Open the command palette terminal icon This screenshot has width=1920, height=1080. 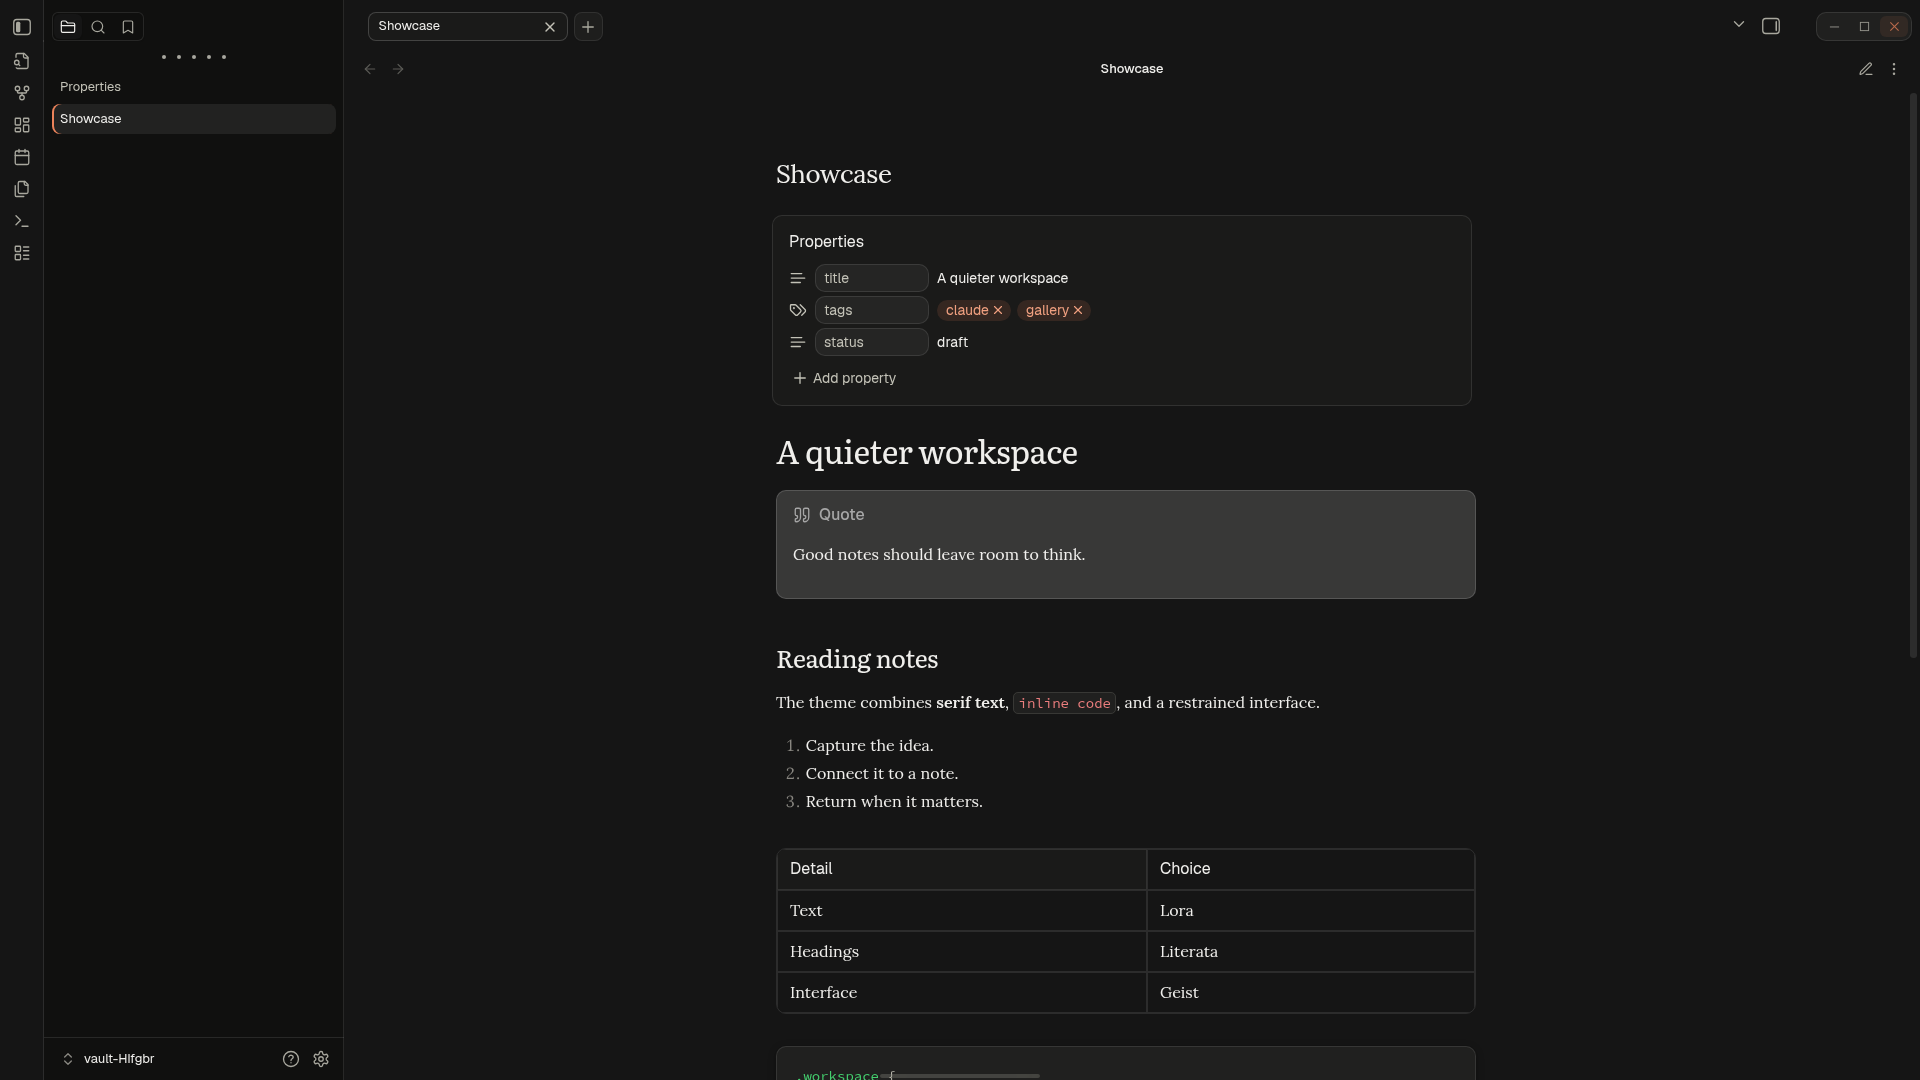tap(22, 221)
